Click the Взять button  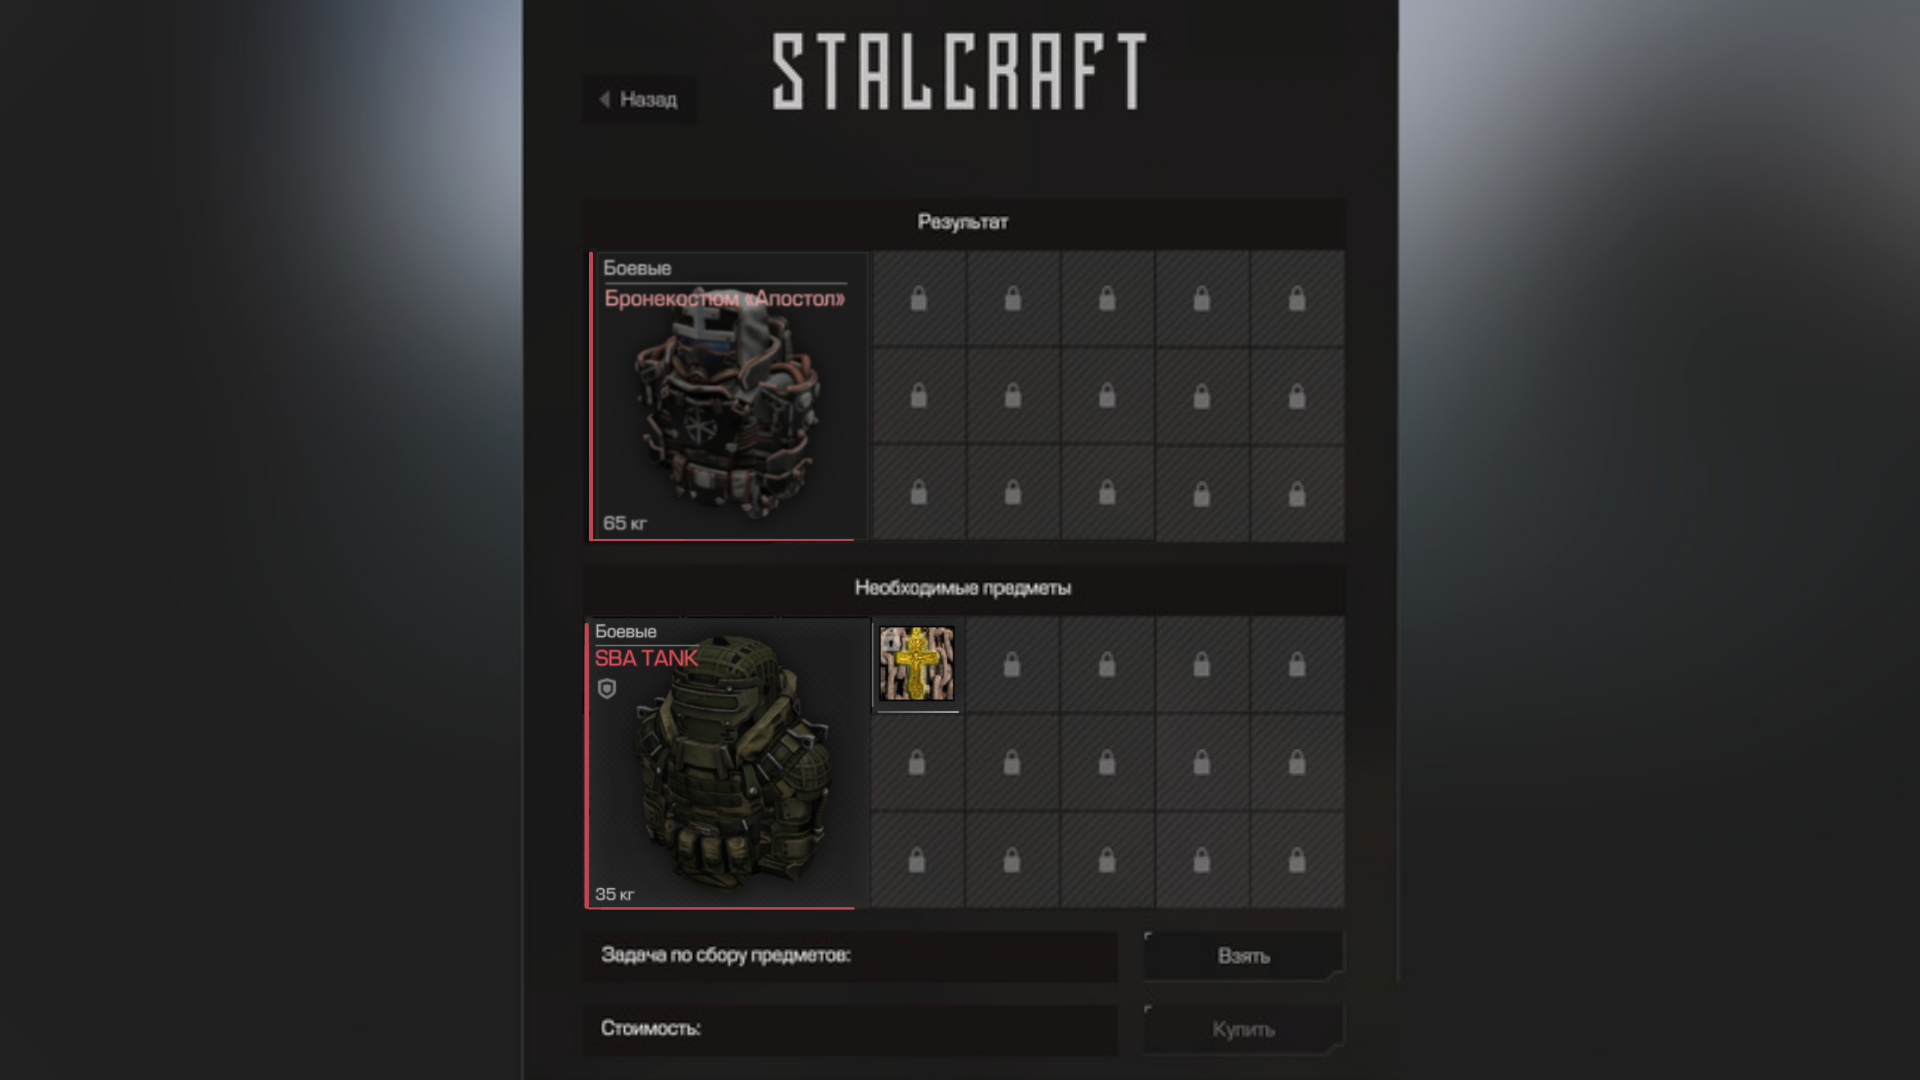pos(1243,956)
